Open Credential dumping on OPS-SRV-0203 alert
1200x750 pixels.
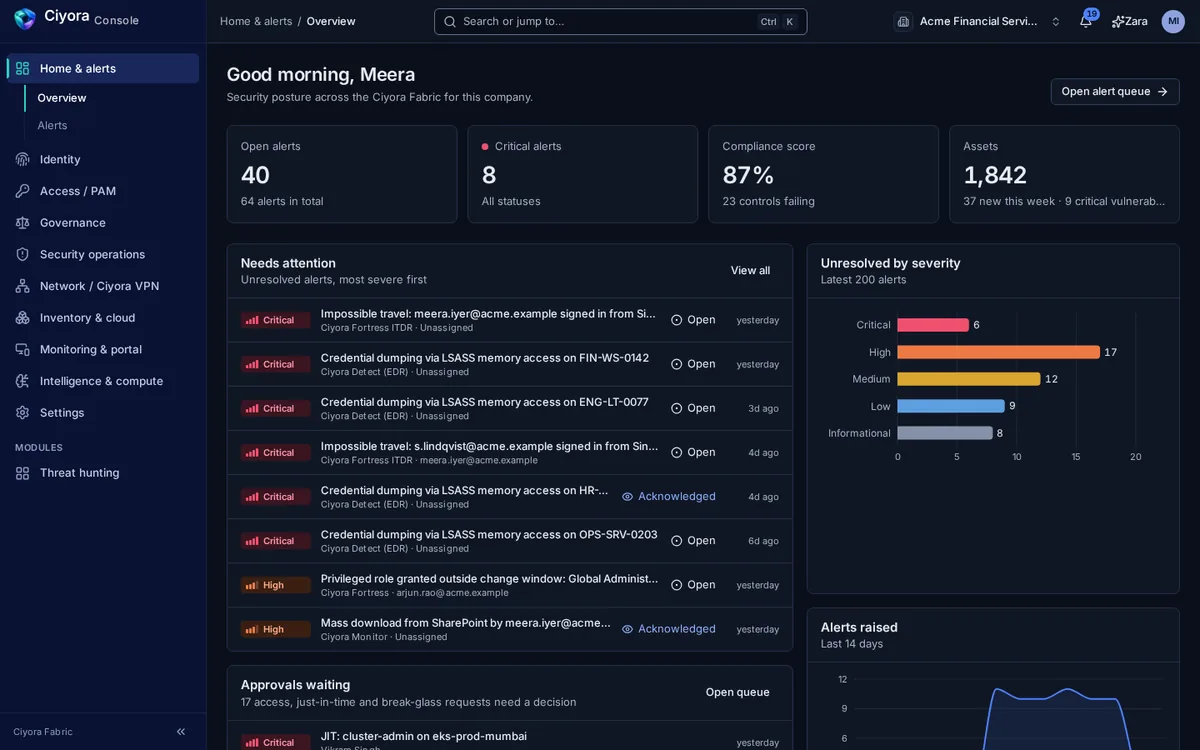pos(509,541)
